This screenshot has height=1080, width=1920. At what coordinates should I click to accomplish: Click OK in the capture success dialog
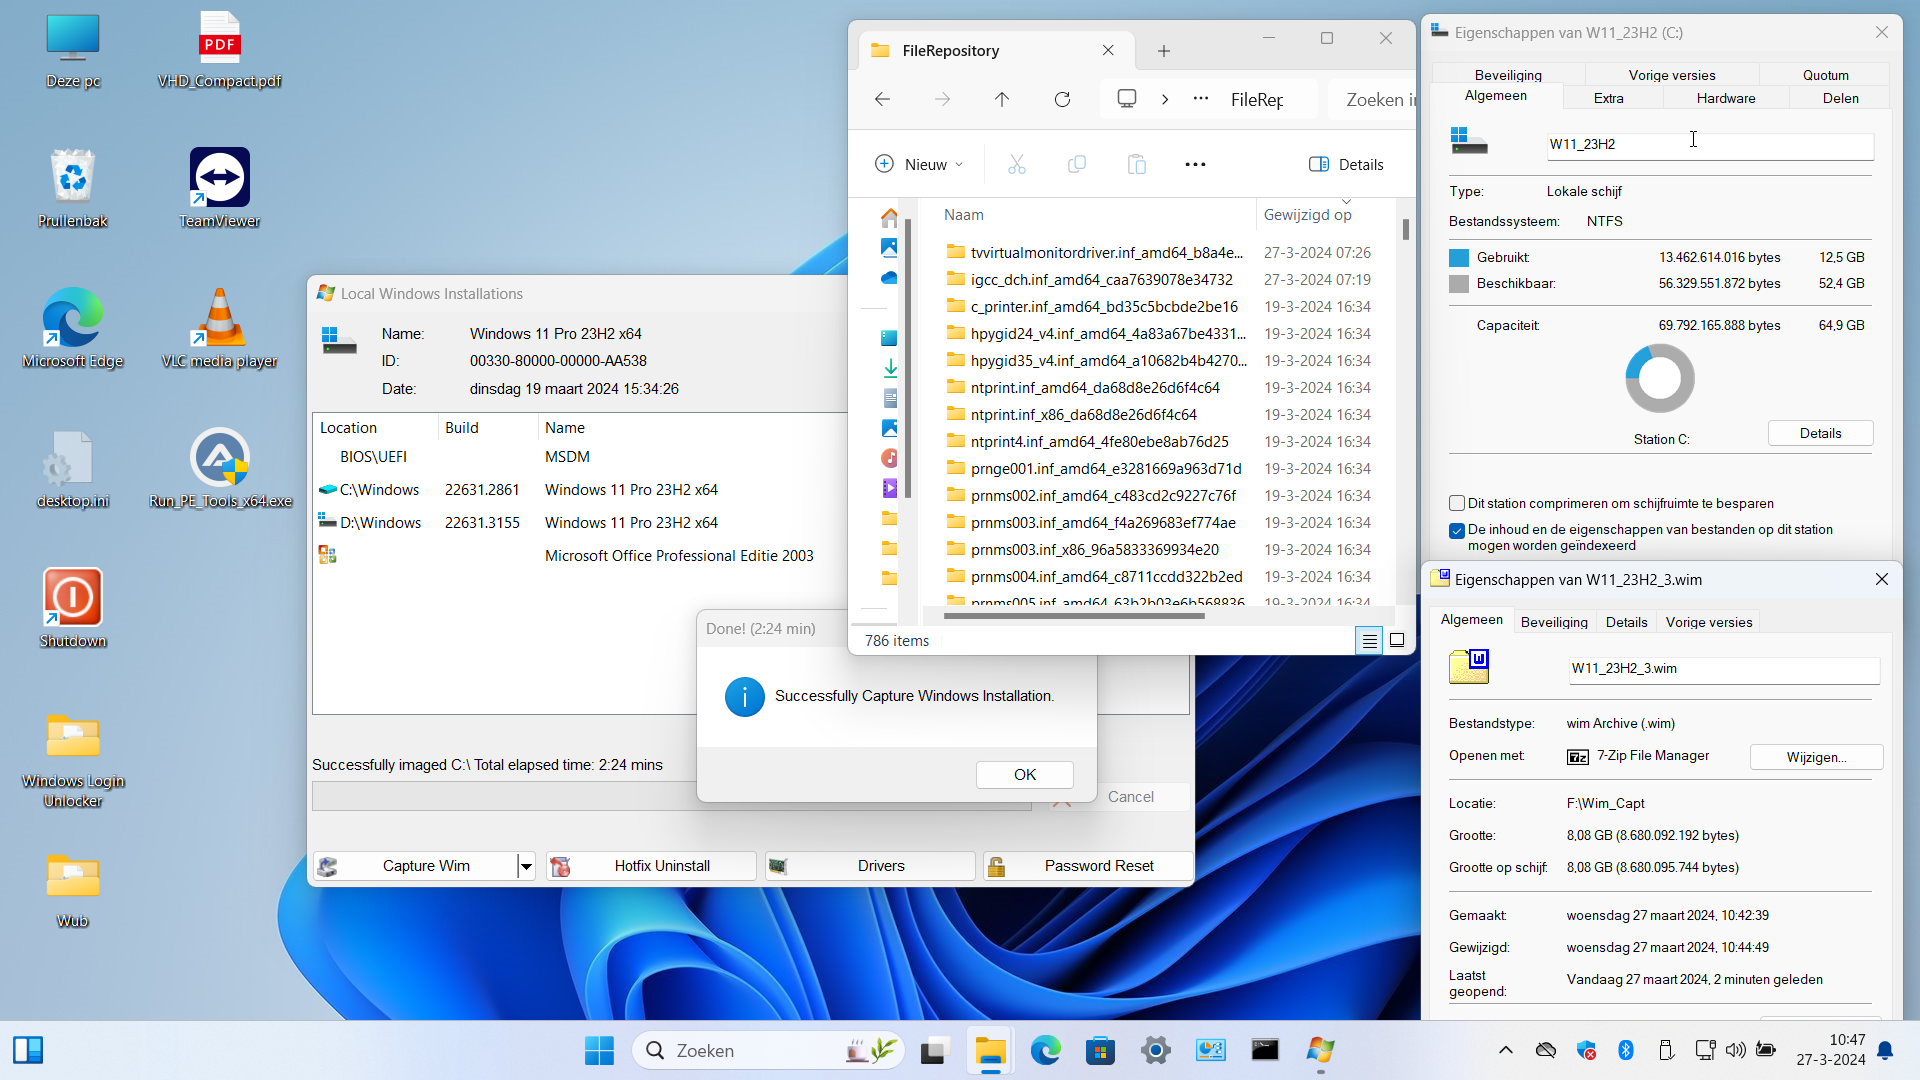tap(1025, 775)
